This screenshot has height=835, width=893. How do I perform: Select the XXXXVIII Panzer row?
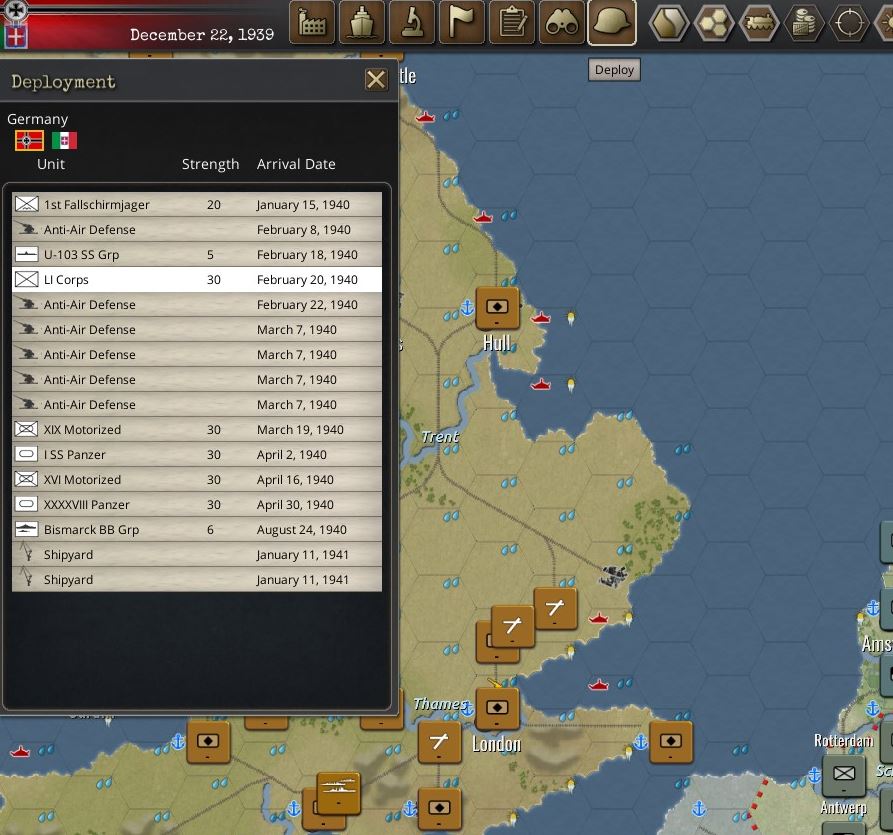[197, 505]
